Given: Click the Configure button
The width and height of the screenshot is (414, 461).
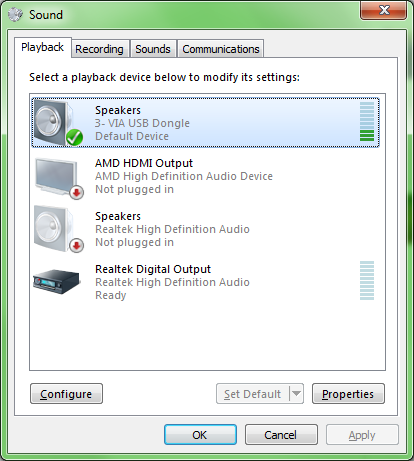Looking at the screenshot, I should click(x=66, y=394).
